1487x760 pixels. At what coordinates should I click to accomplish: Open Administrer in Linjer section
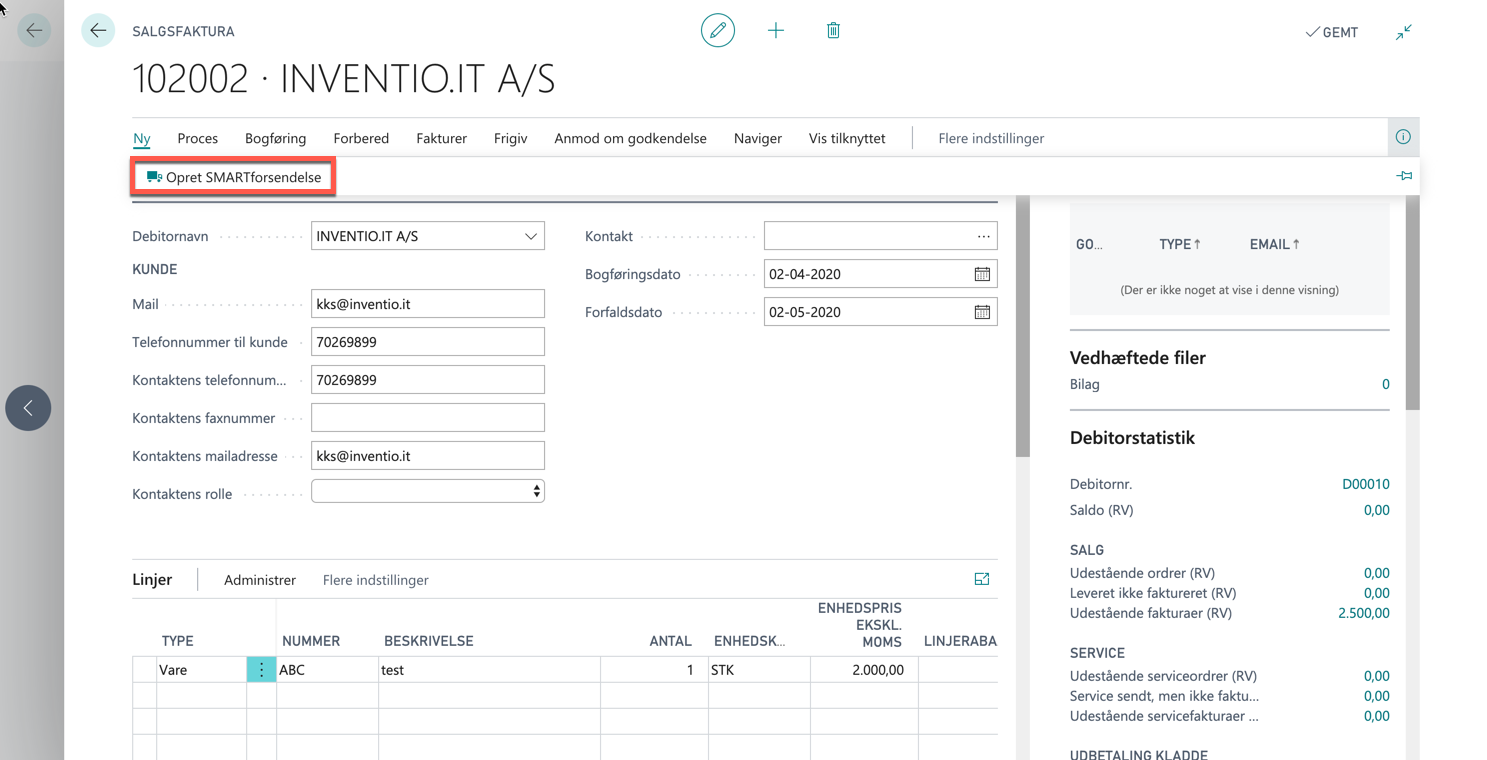coord(260,580)
